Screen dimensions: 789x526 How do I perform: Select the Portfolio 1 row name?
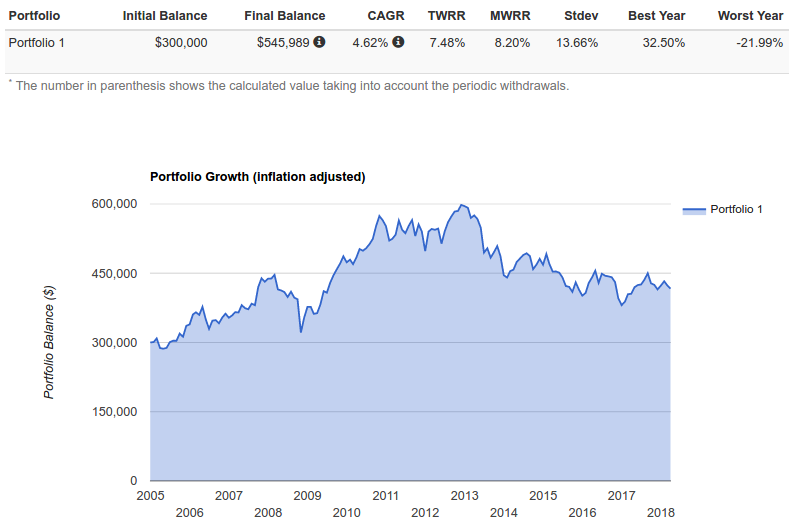[x=37, y=43]
